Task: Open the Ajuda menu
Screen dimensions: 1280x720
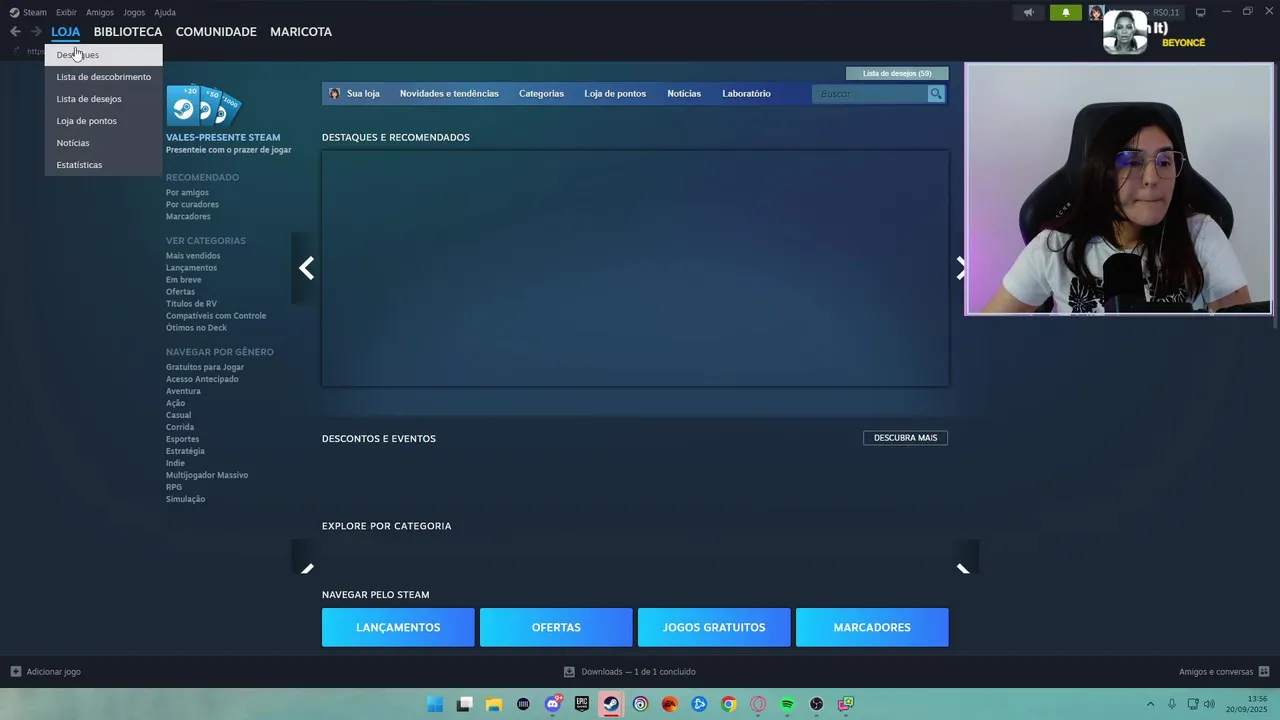Action: (x=165, y=13)
